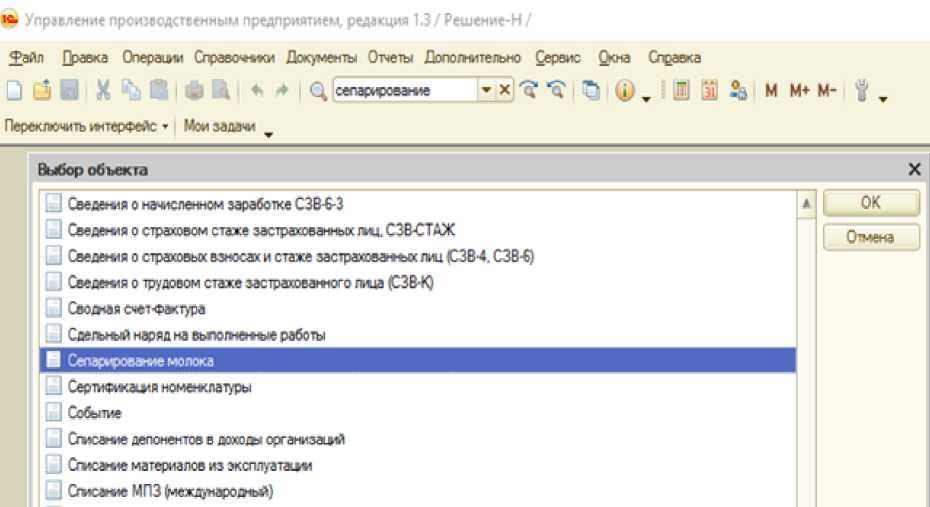The image size is (930, 507).
Task: Select 'Сведения о начисленном заработке СЗВ-6-3'
Action: tap(417, 203)
